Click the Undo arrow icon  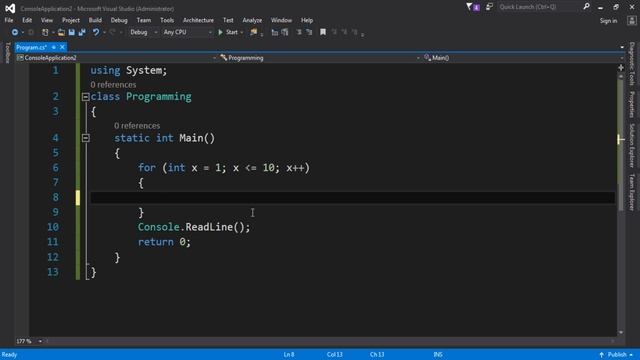click(96, 32)
